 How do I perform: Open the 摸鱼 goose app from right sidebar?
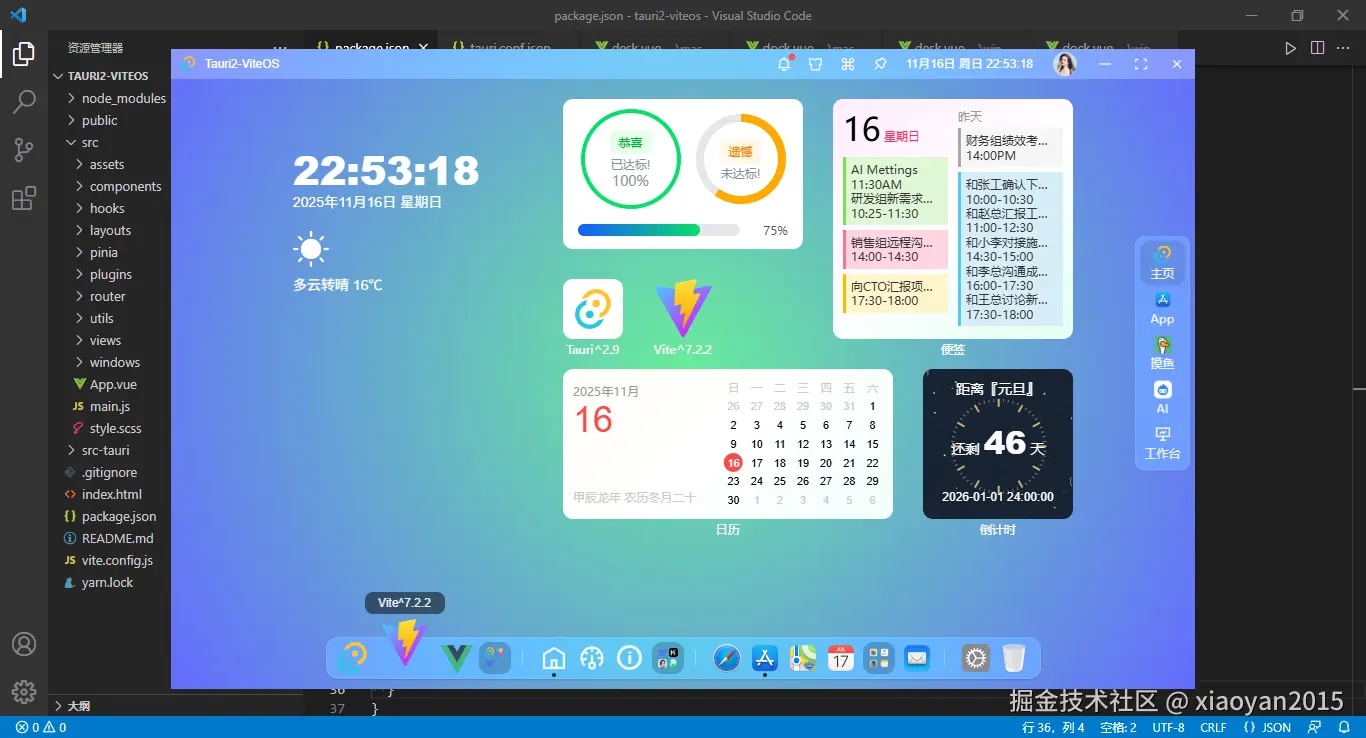coord(1161,352)
